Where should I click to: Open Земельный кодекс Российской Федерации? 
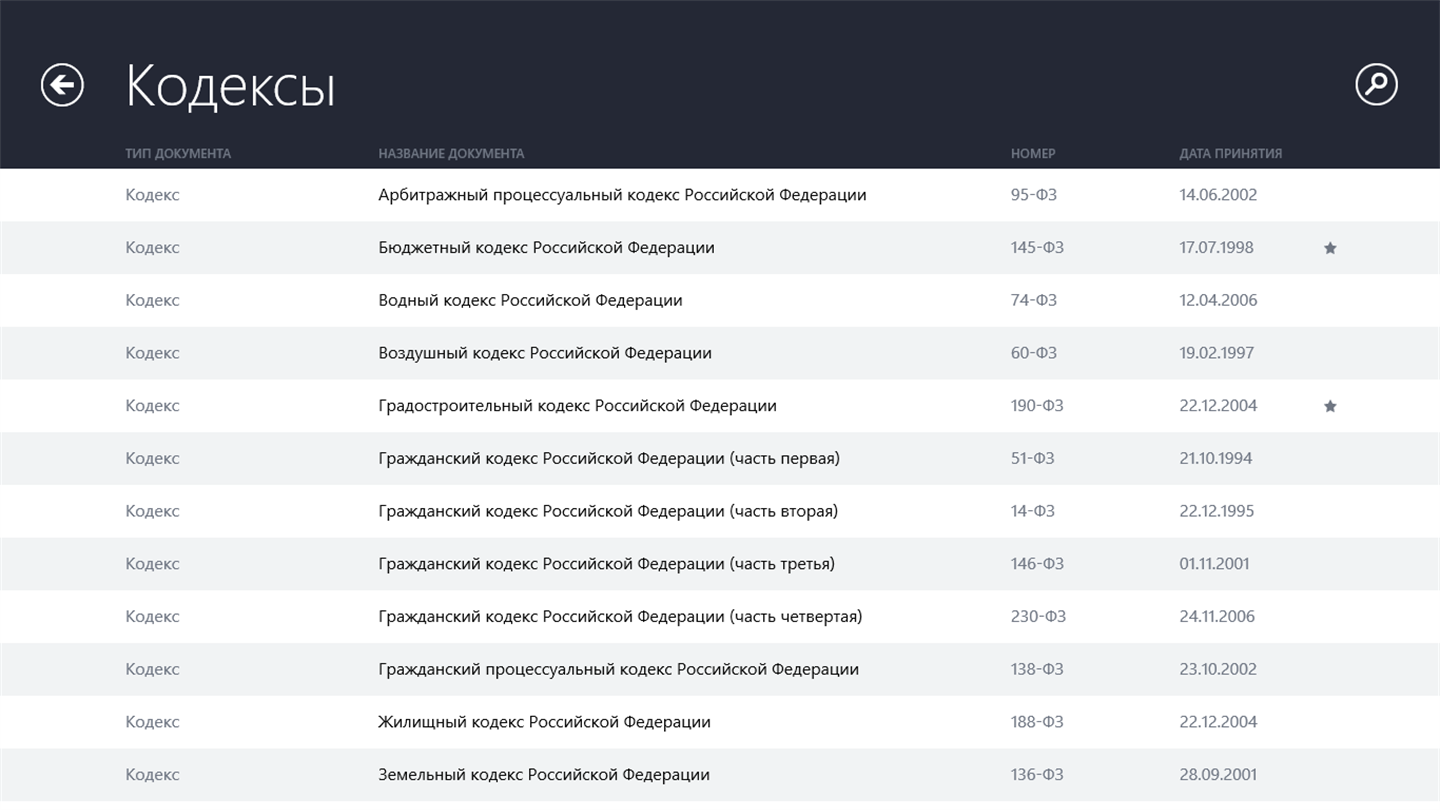[544, 775]
